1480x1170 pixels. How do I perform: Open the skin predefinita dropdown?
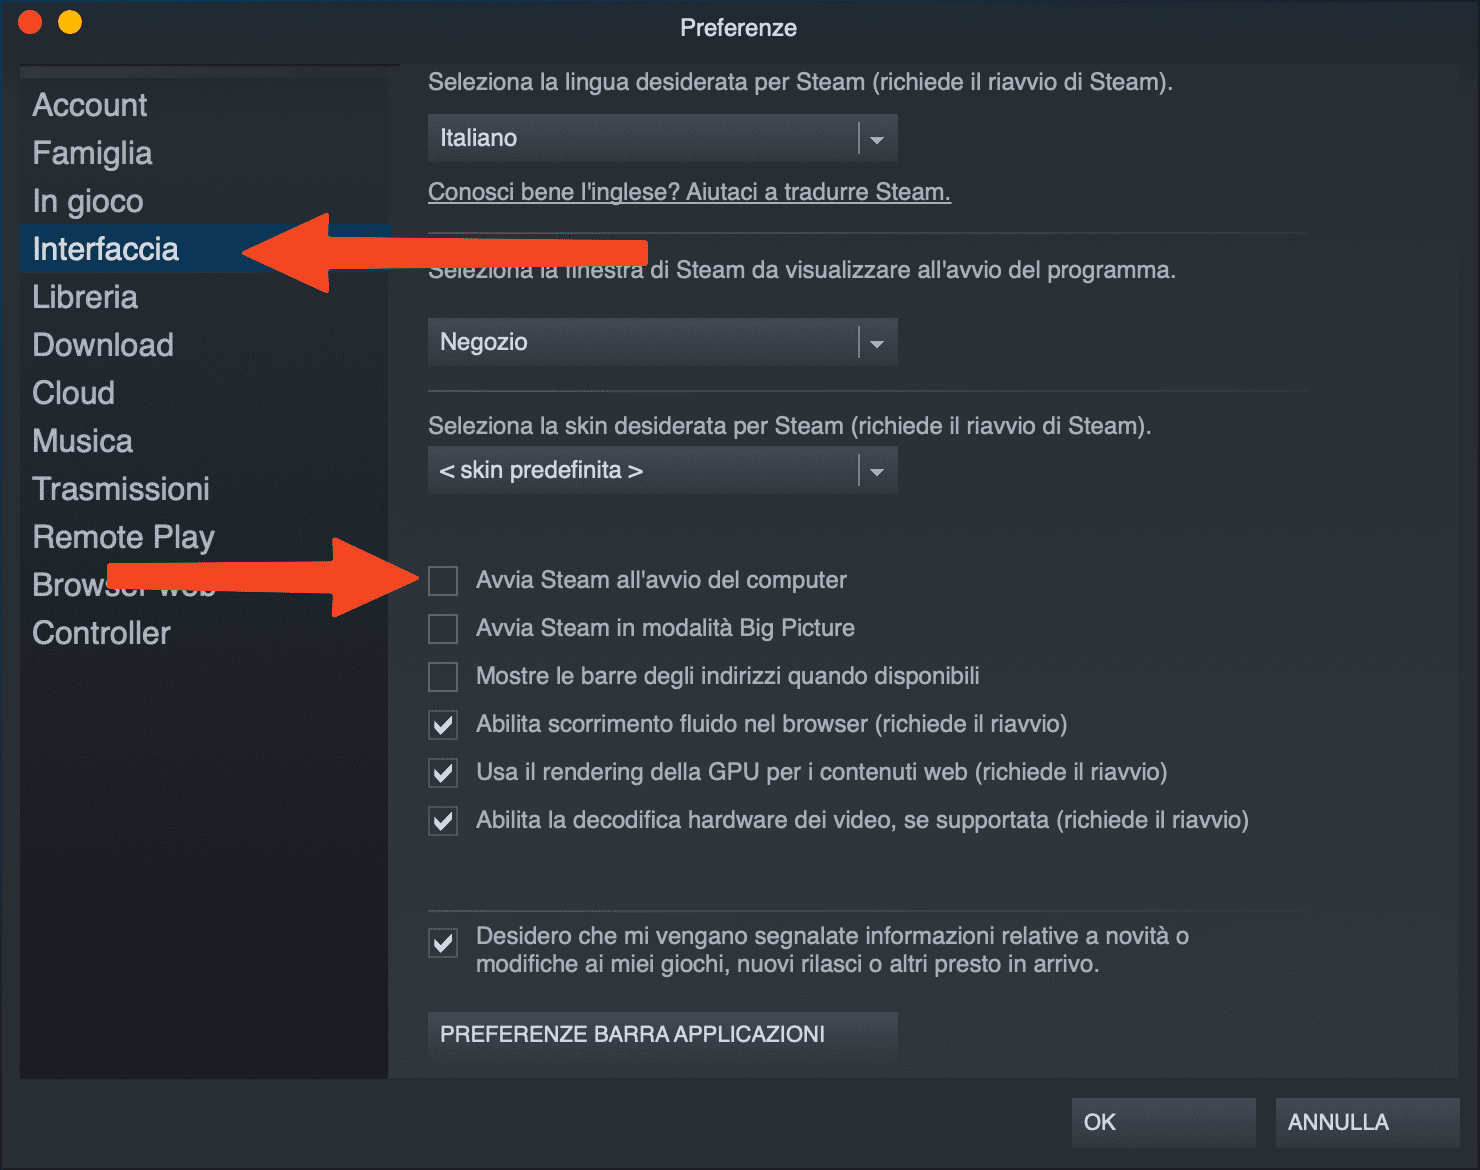click(662, 470)
